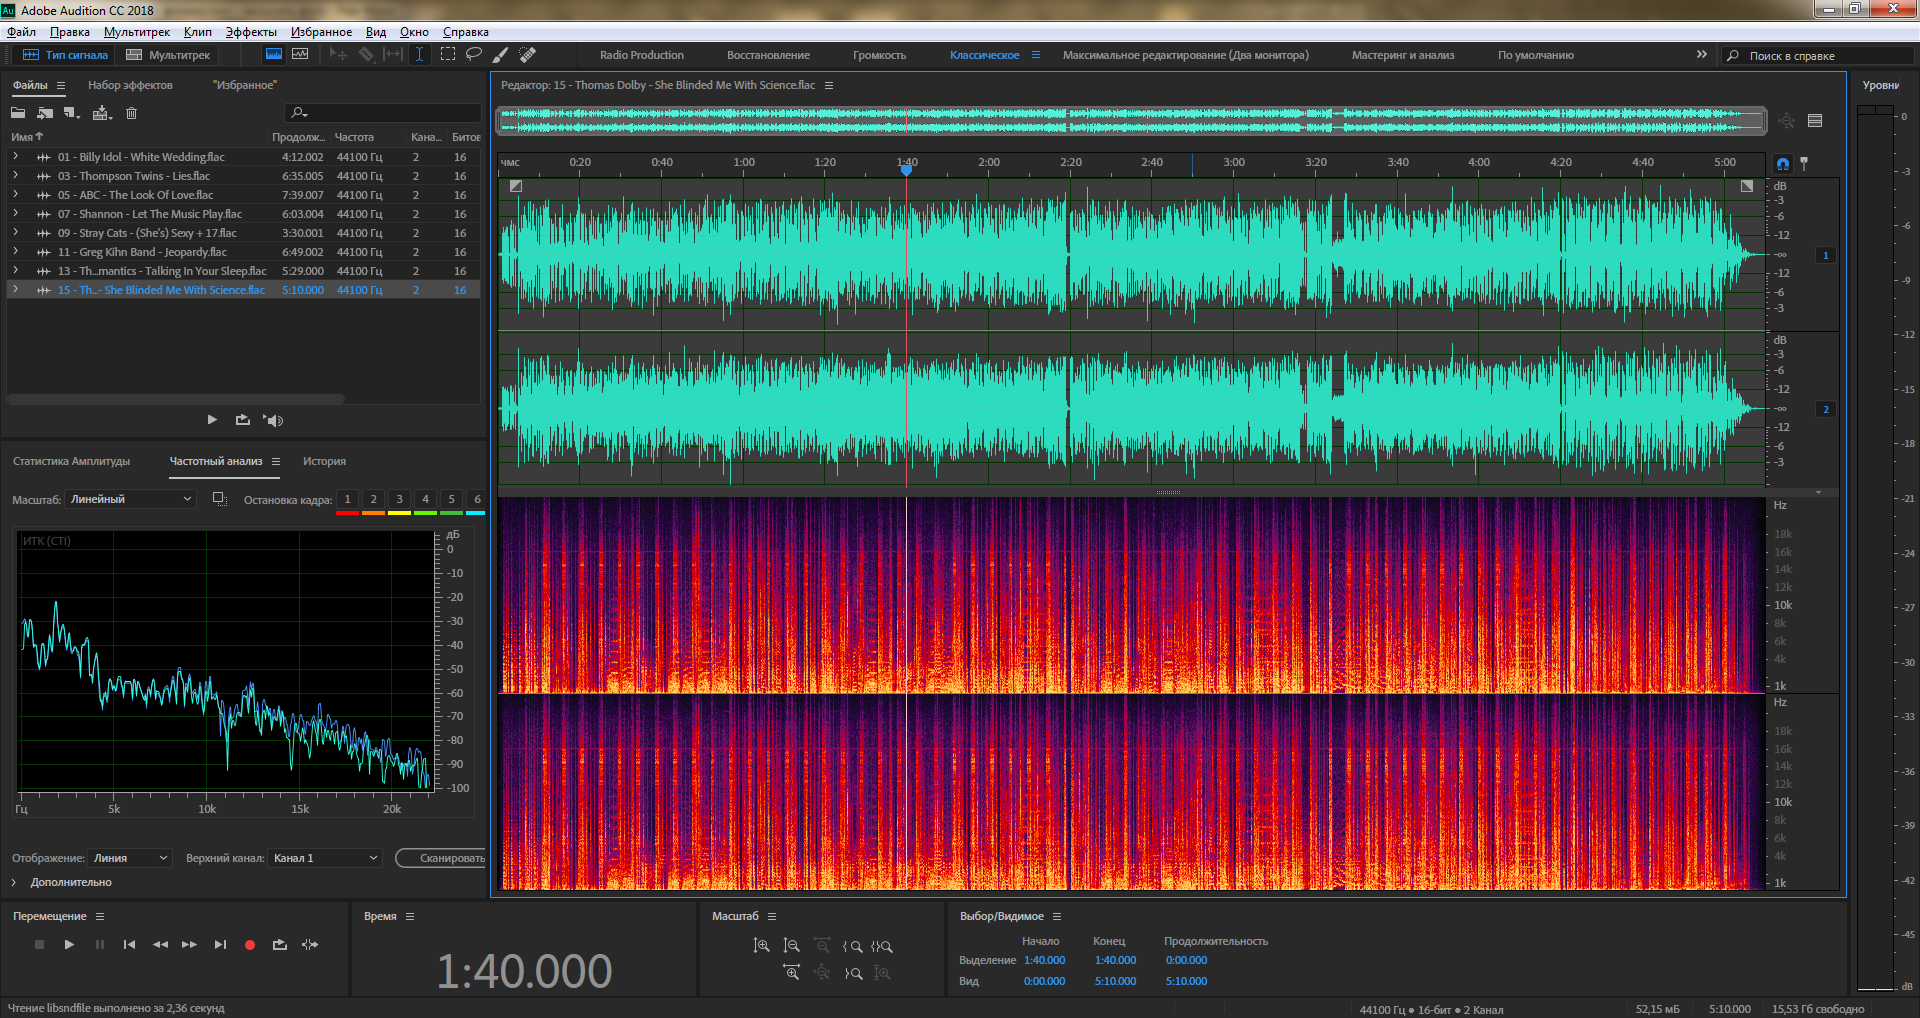Click the Files panel search field
This screenshot has height=1018, width=1920.
[383, 113]
